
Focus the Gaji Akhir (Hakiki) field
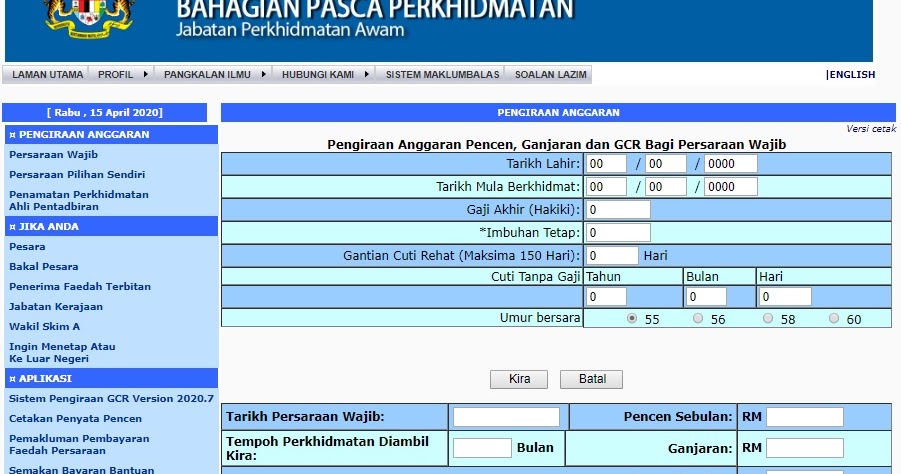pyautogui.click(x=618, y=210)
